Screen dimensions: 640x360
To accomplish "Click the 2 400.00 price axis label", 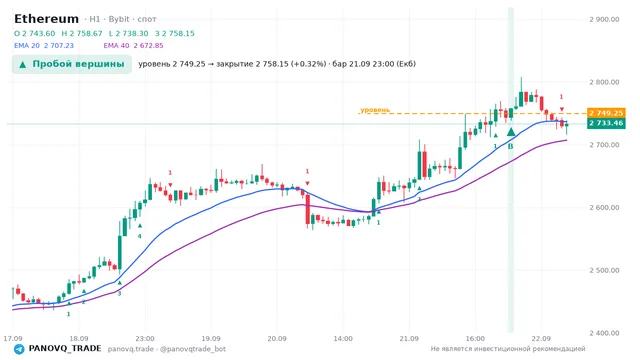I will (604, 333).
